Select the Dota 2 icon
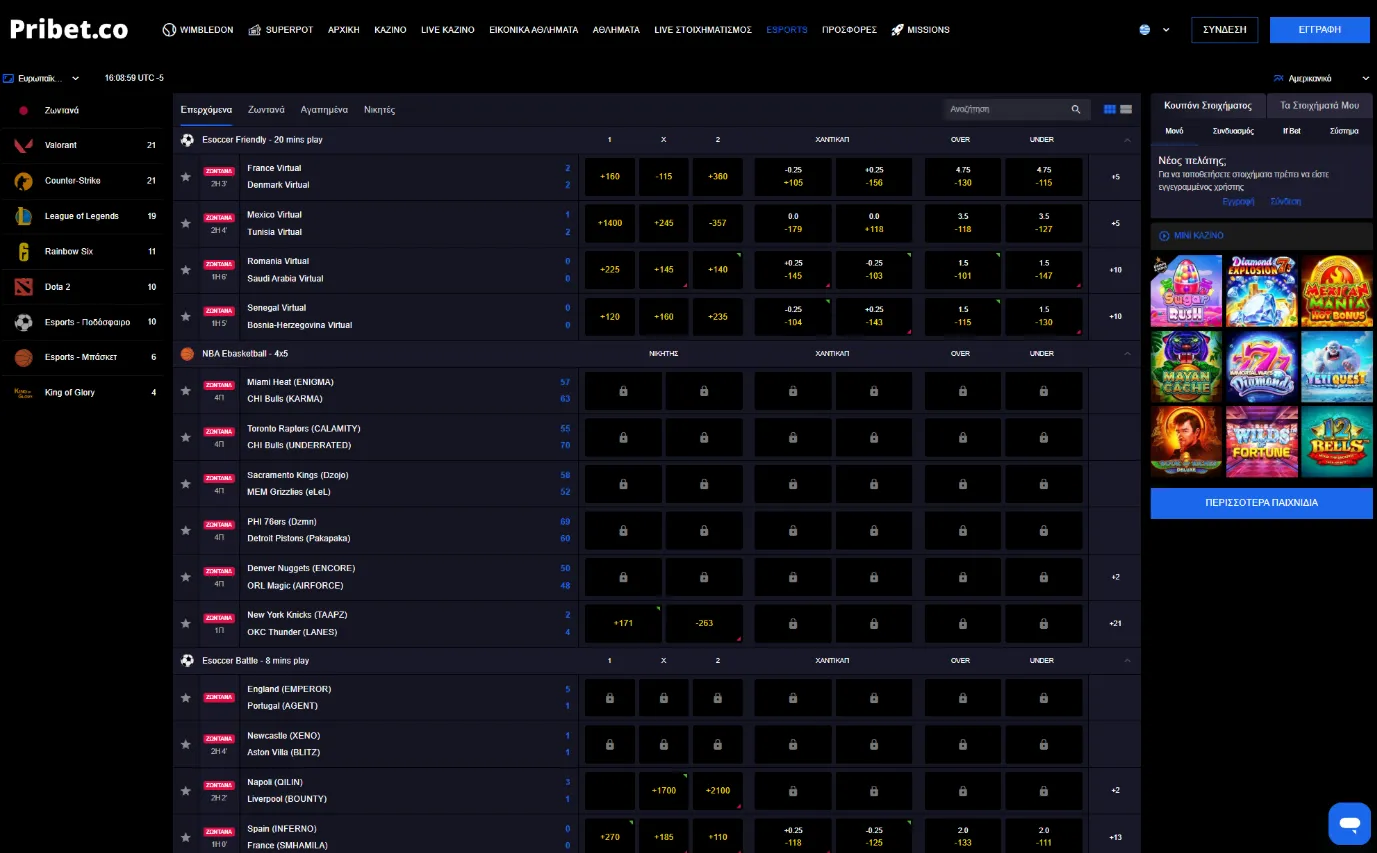The height and width of the screenshot is (853, 1377). coord(23,287)
